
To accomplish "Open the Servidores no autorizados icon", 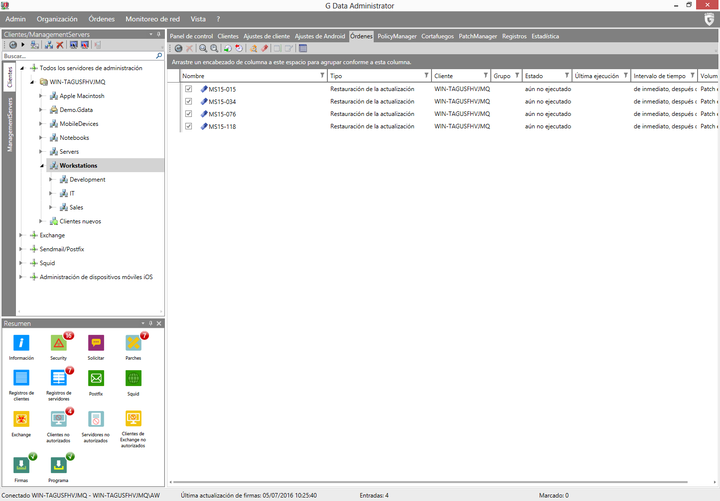I will [x=96, y=419].
